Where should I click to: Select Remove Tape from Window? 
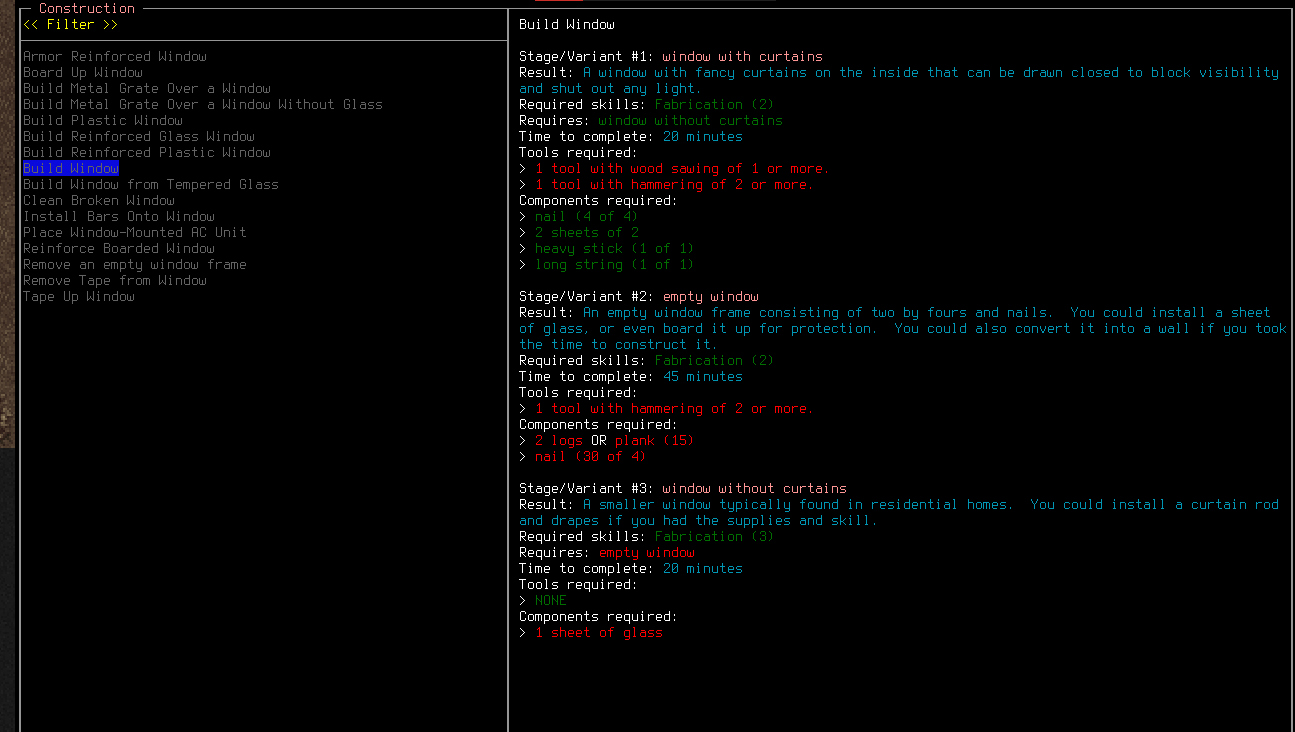(115, 280)
